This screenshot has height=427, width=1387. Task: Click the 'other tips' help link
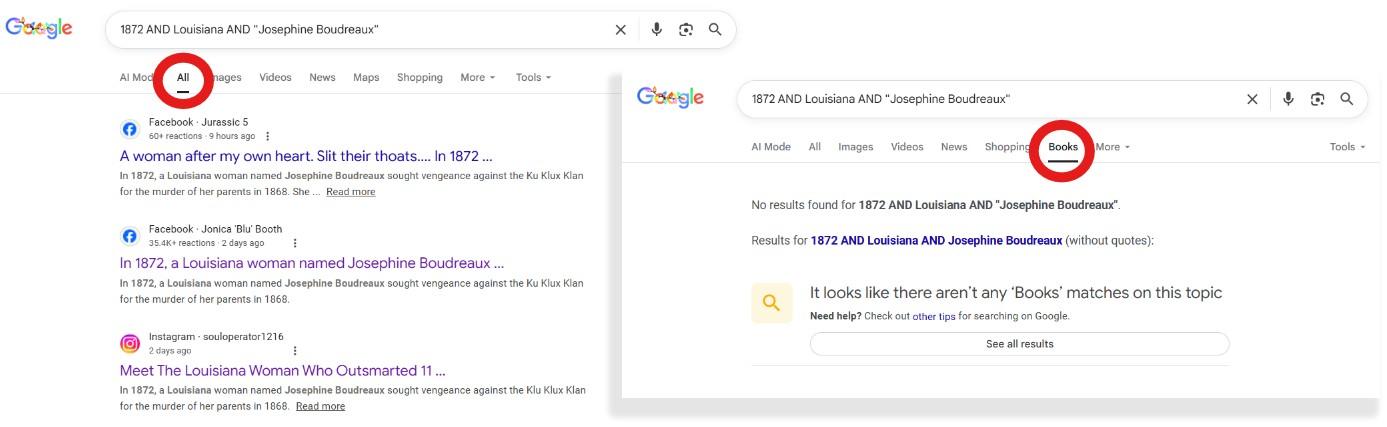934,316
